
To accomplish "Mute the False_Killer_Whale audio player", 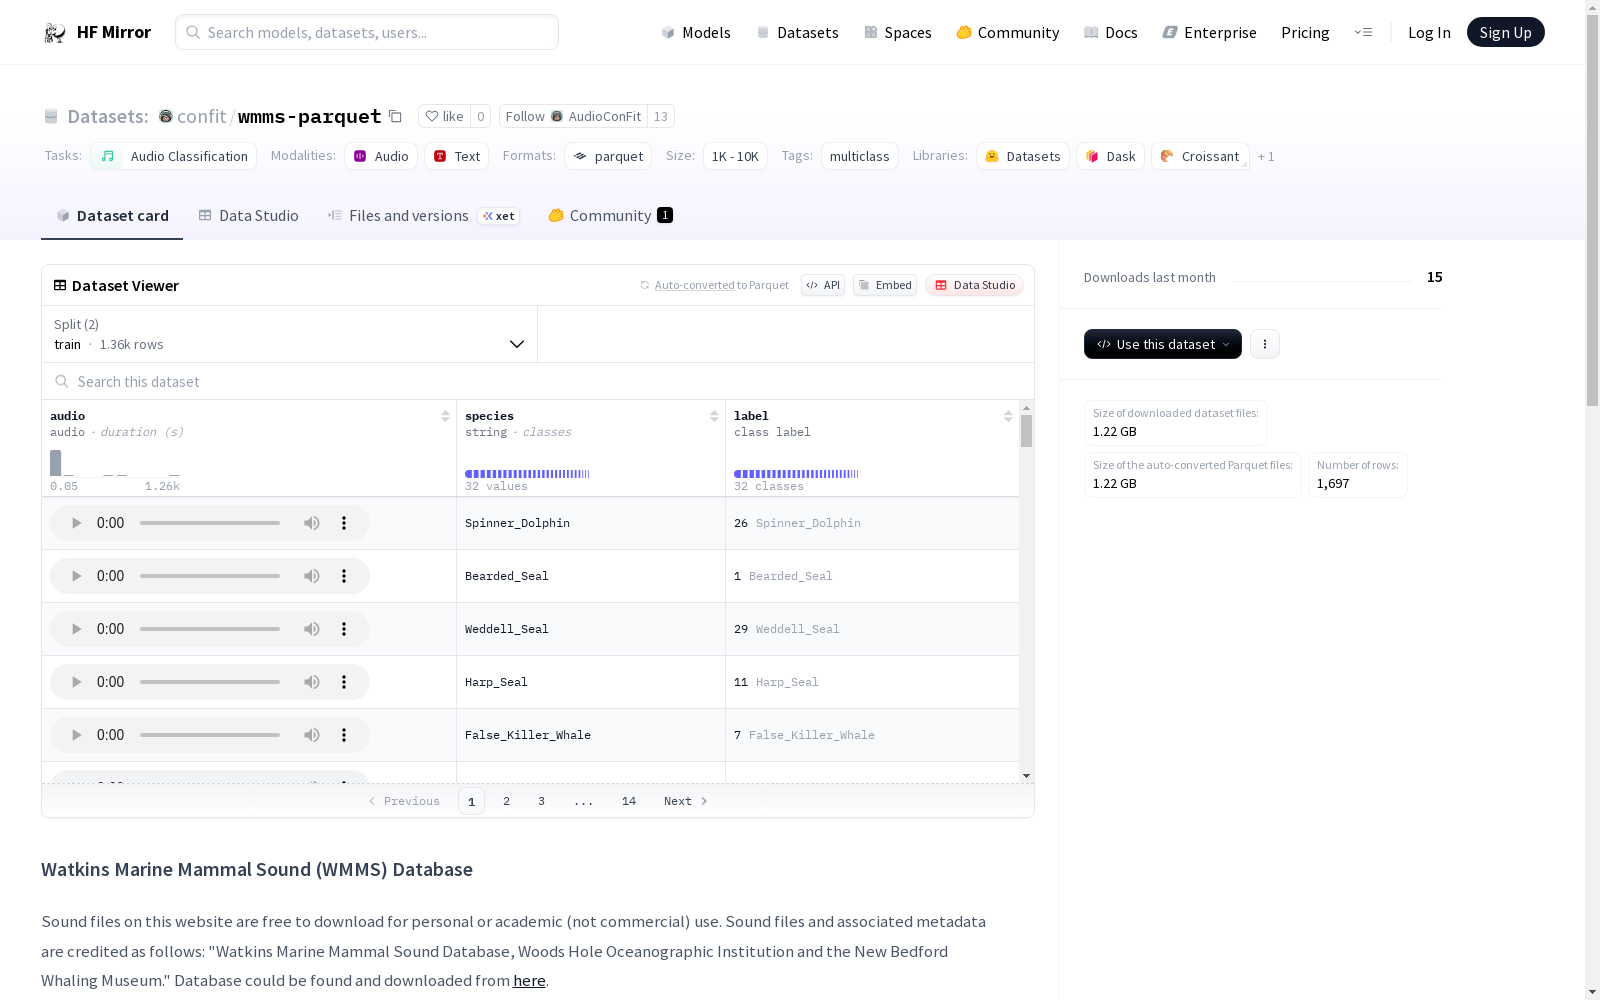I will tap(312, 735).
